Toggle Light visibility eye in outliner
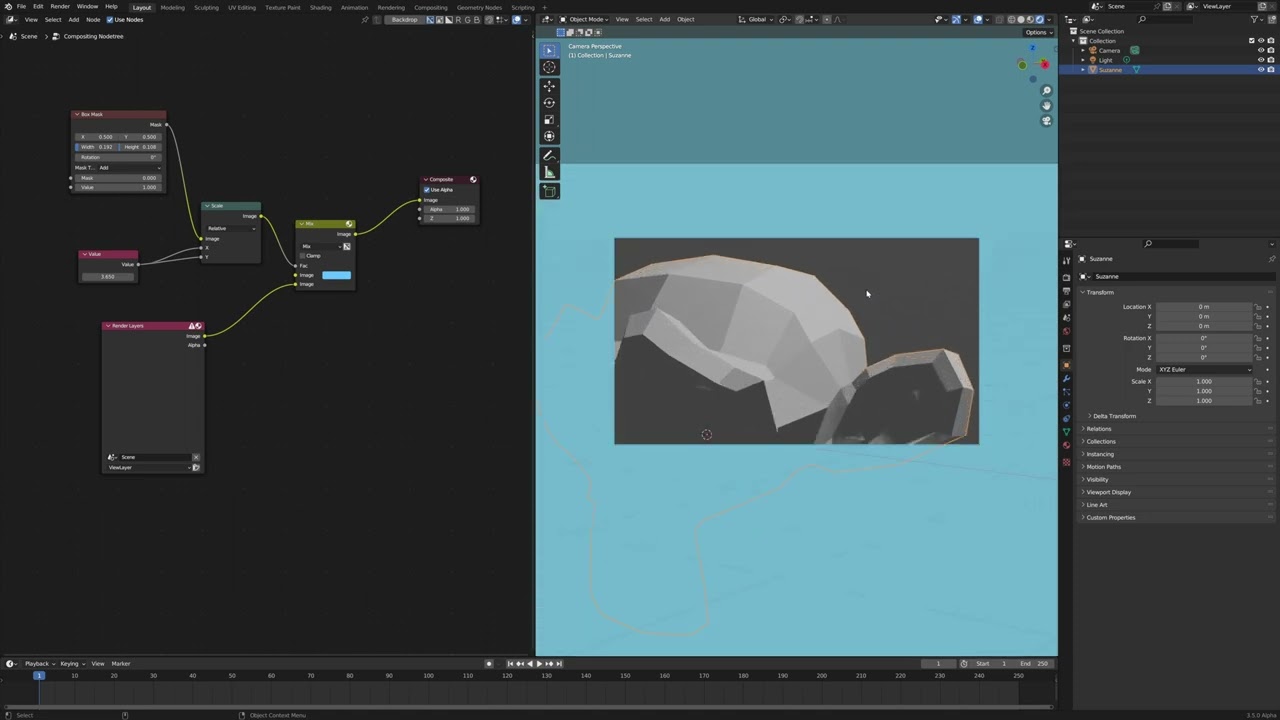This screenshot has height=720, width=1280. pos(1260,60)
